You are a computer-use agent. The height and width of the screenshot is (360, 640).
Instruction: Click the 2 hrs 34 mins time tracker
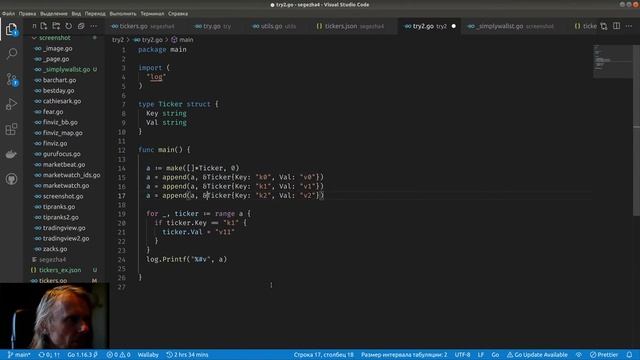(x=187, y=355)
